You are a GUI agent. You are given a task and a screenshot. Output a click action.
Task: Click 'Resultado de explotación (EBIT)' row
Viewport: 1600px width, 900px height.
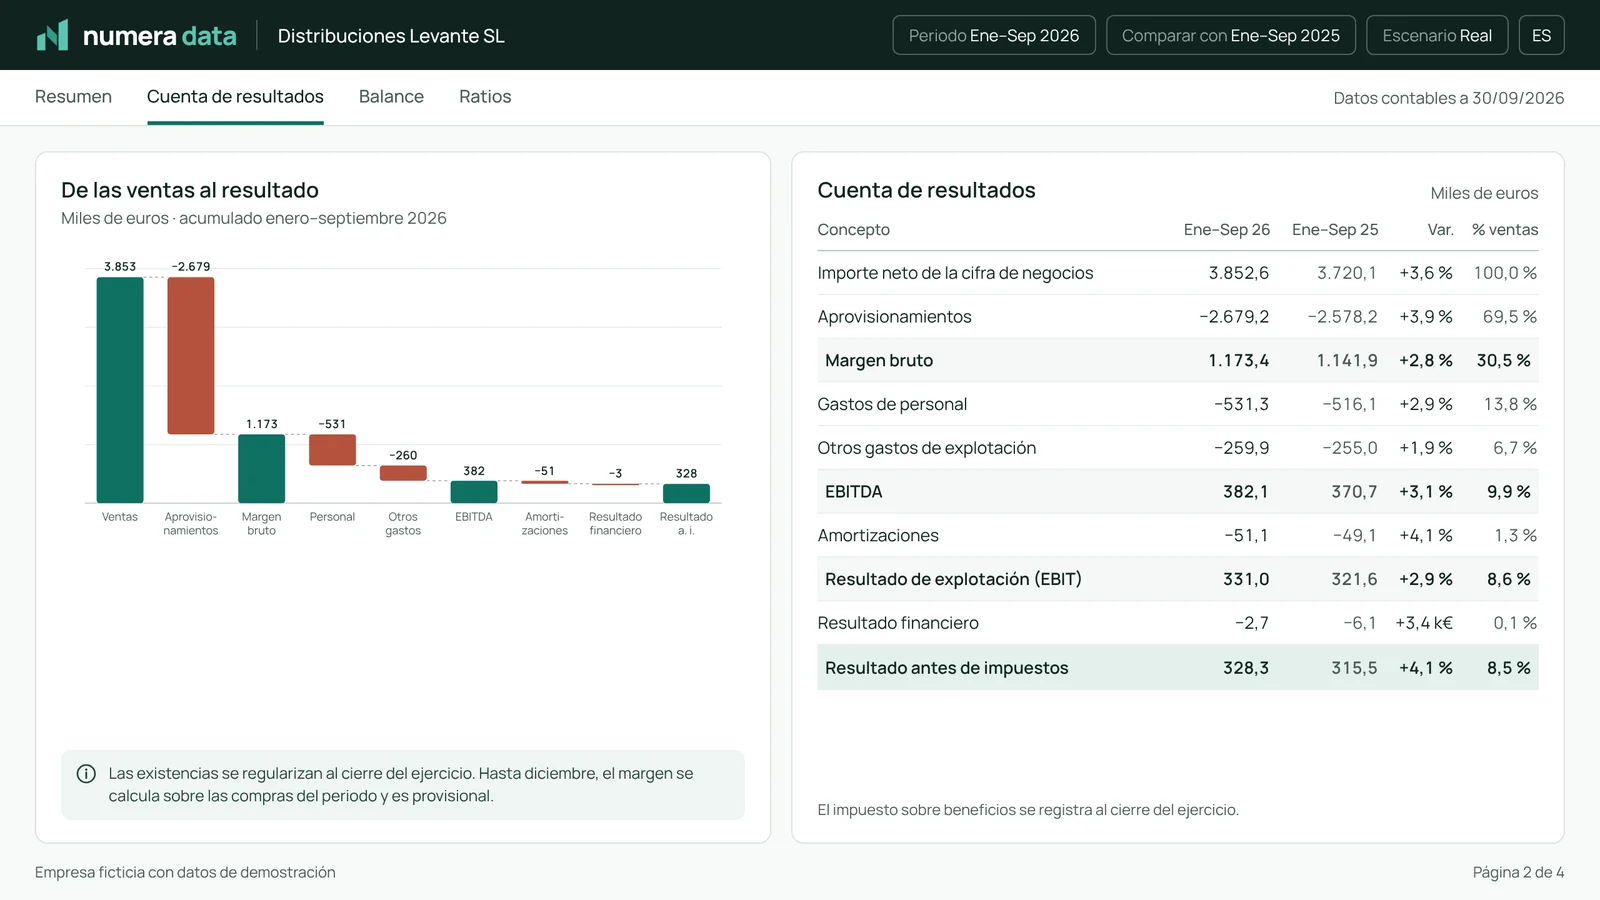tap(1178, 579)
